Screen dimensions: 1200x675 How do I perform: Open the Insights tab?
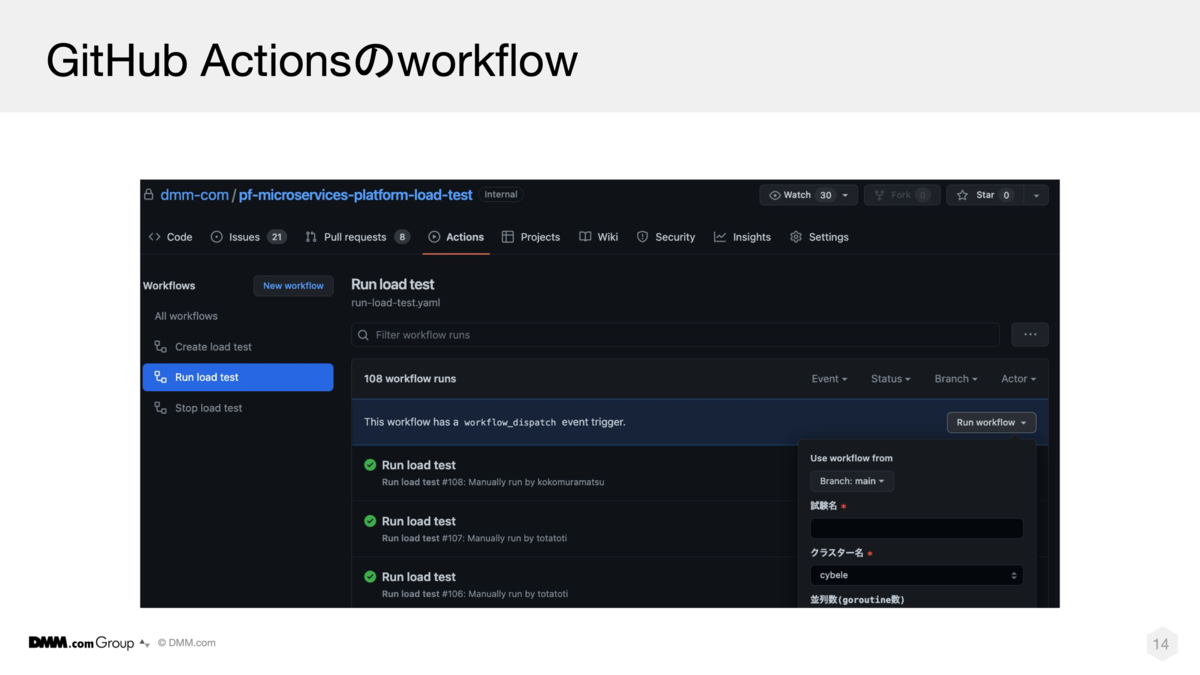pos(742,237)
